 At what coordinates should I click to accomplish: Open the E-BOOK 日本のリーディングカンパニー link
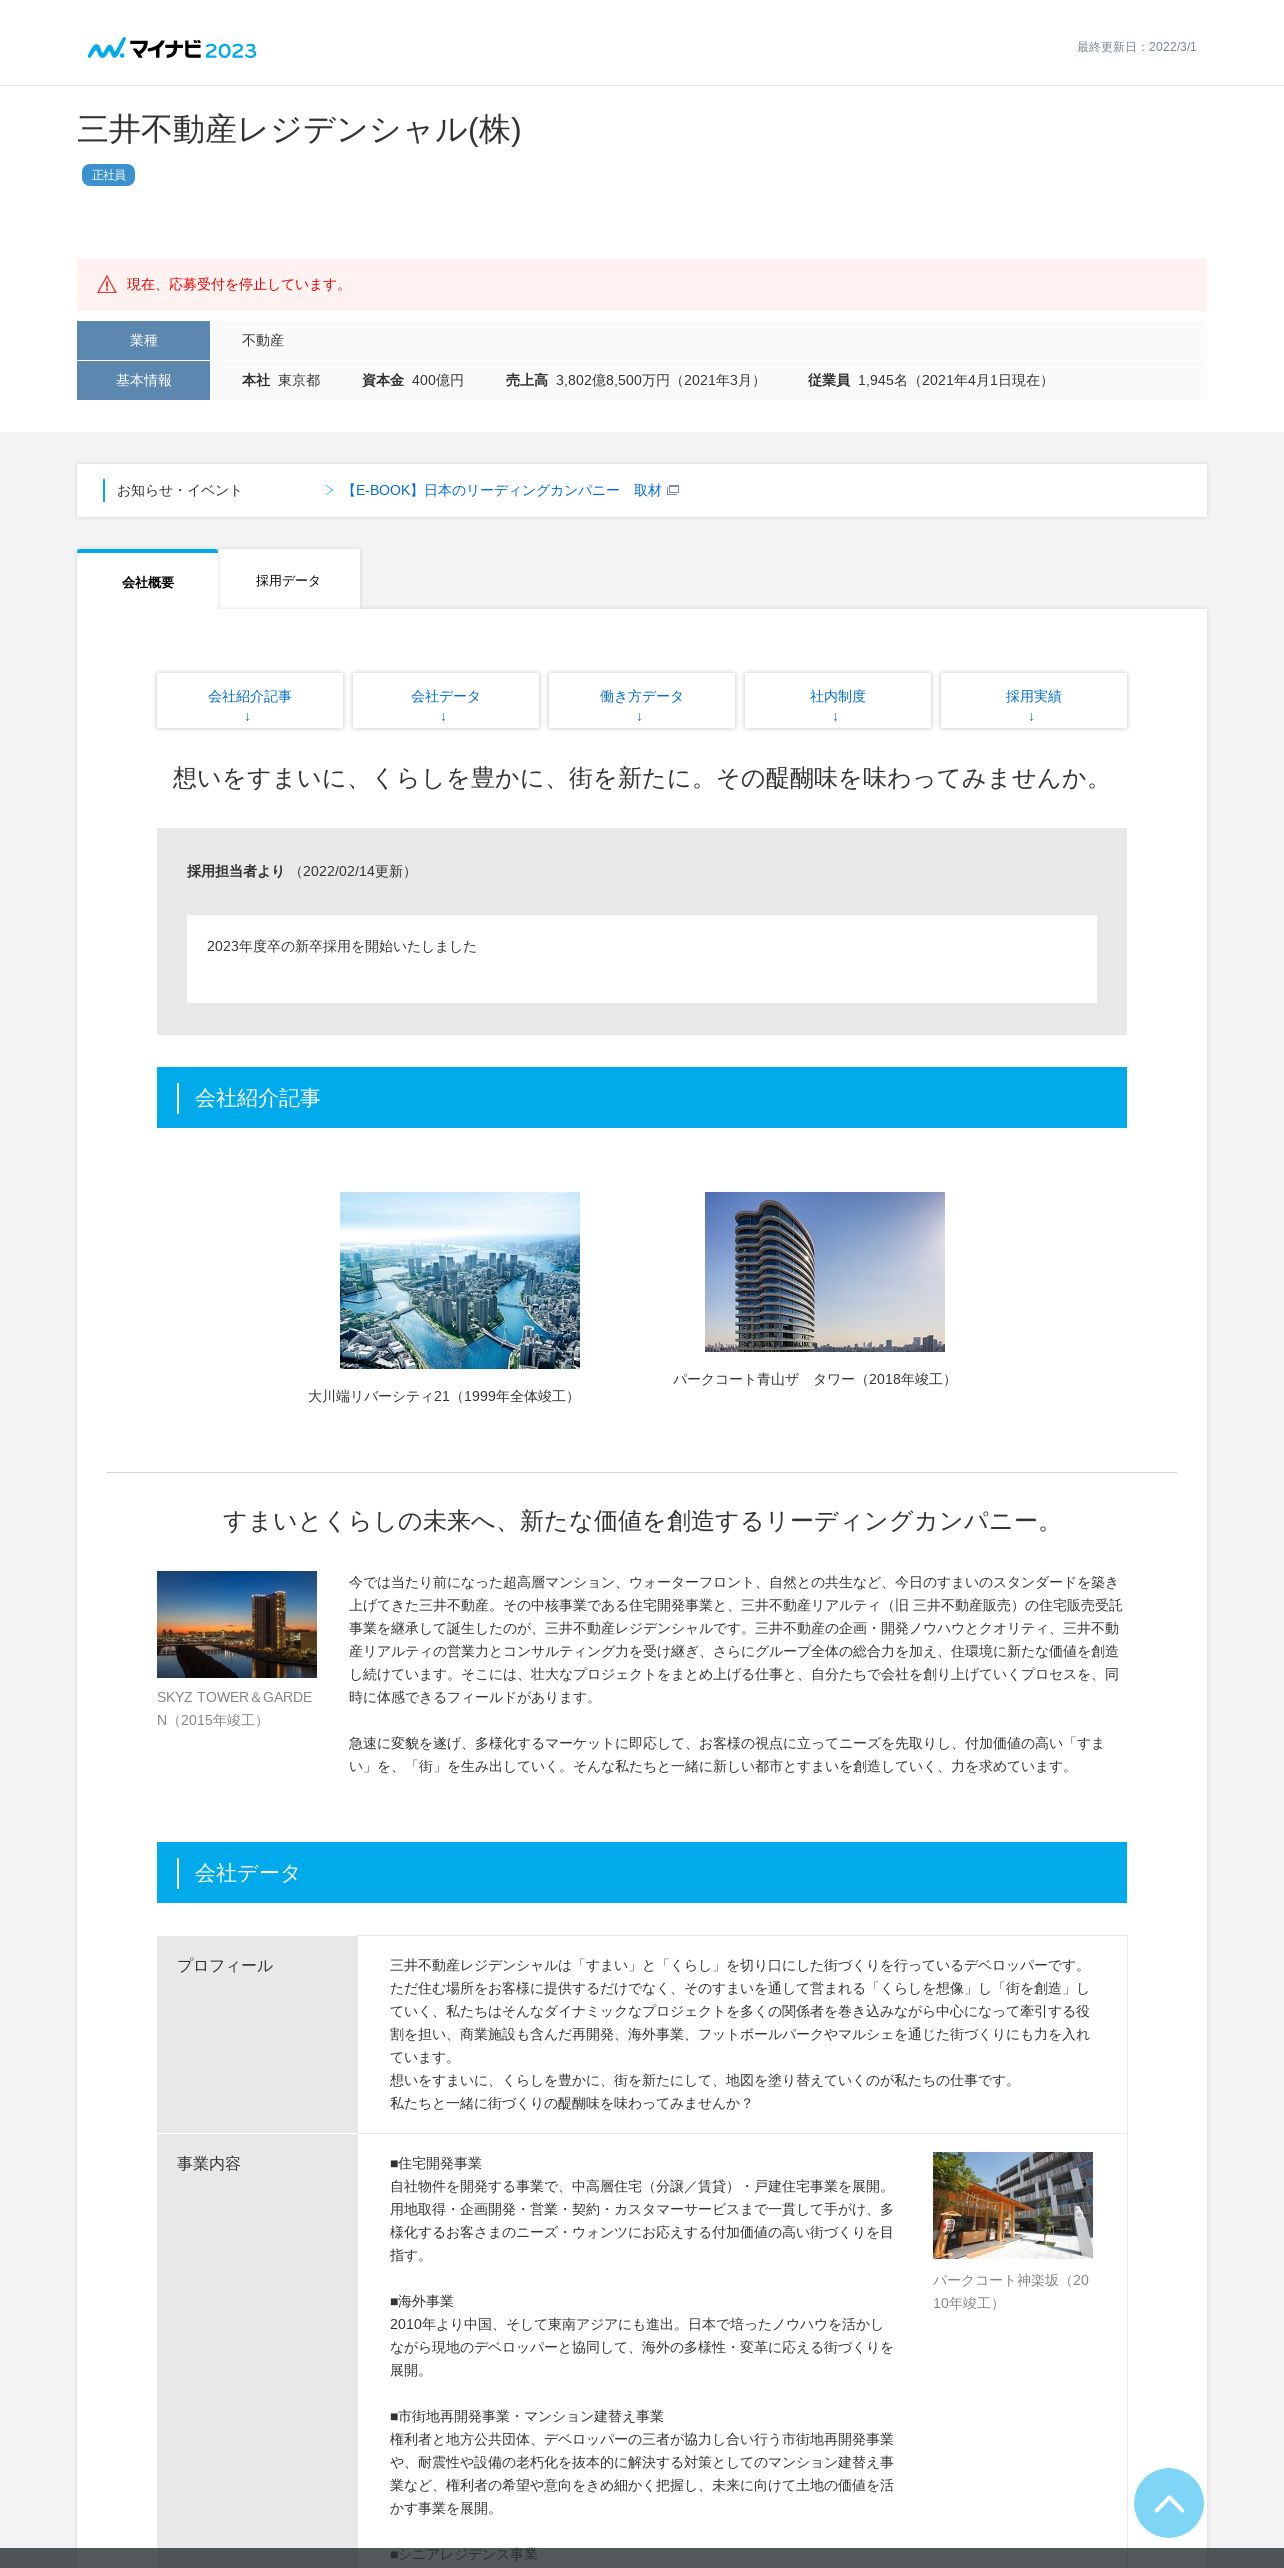click(501, 490)
